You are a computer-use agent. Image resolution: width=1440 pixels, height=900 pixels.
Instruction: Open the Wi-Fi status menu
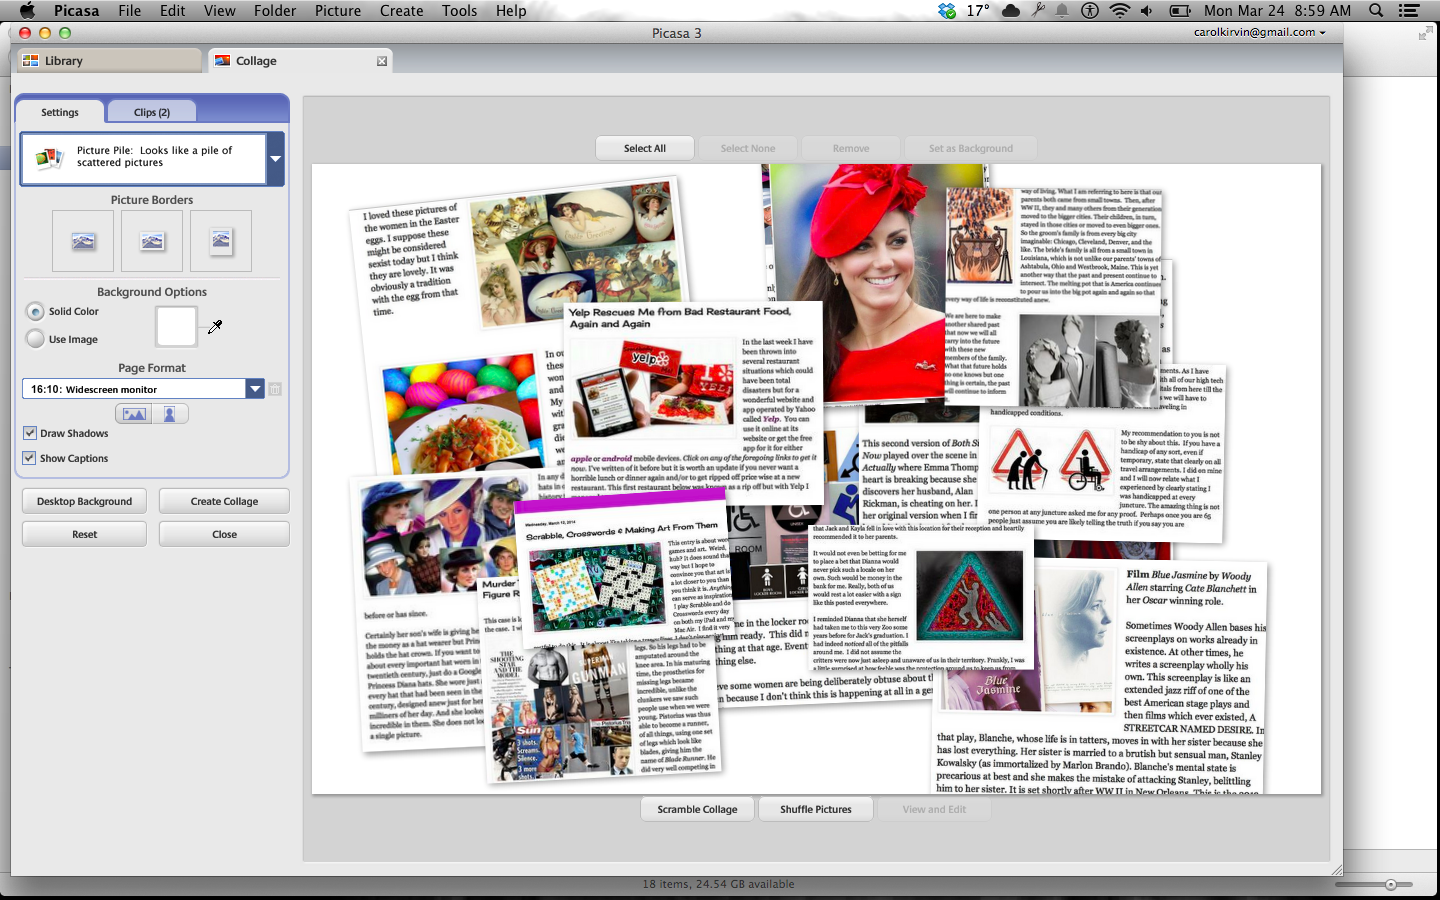click(x=1120, y=10)
